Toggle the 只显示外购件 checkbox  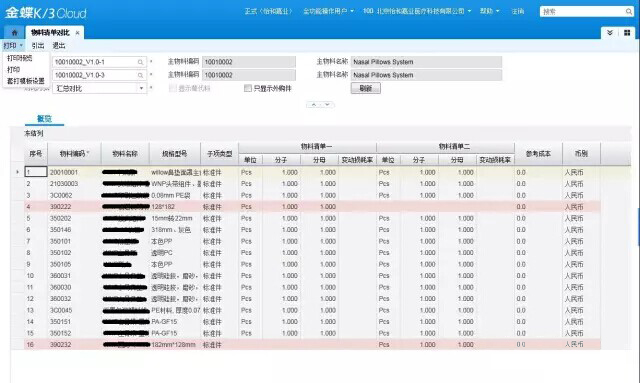click(247, 88)
